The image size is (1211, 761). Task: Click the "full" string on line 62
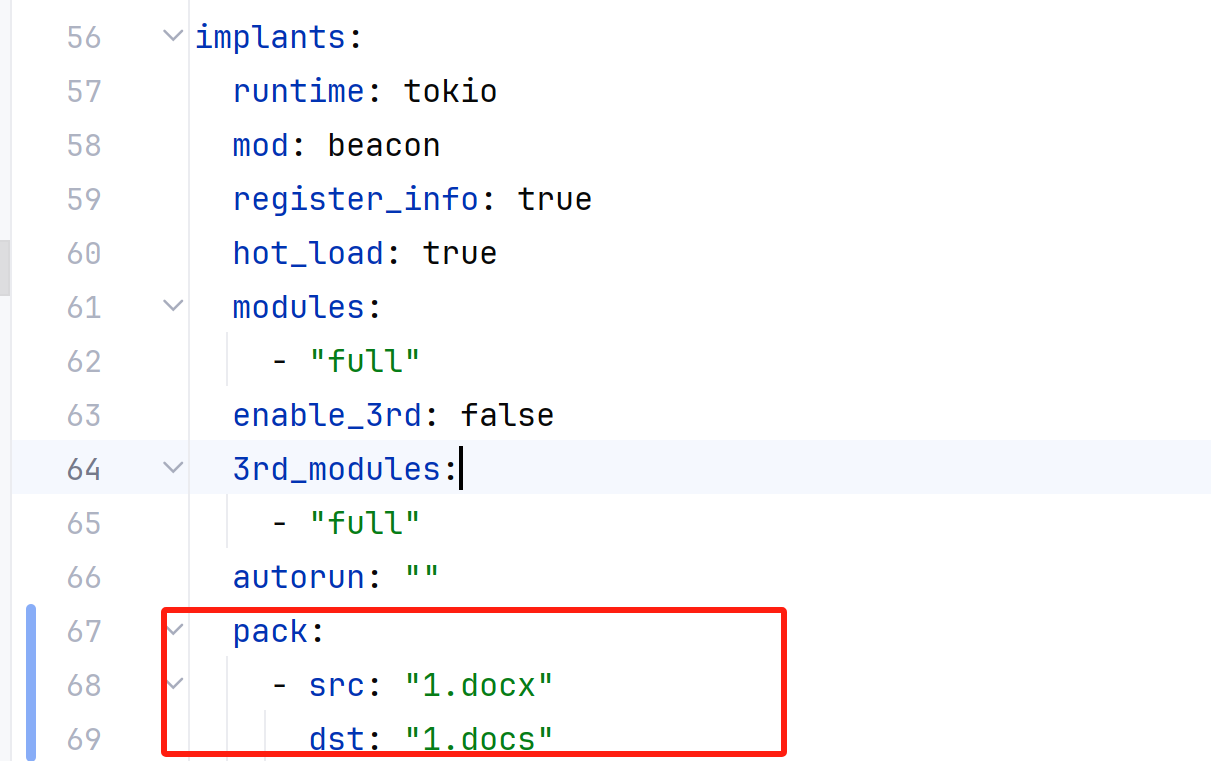click(x=364, y=361)
